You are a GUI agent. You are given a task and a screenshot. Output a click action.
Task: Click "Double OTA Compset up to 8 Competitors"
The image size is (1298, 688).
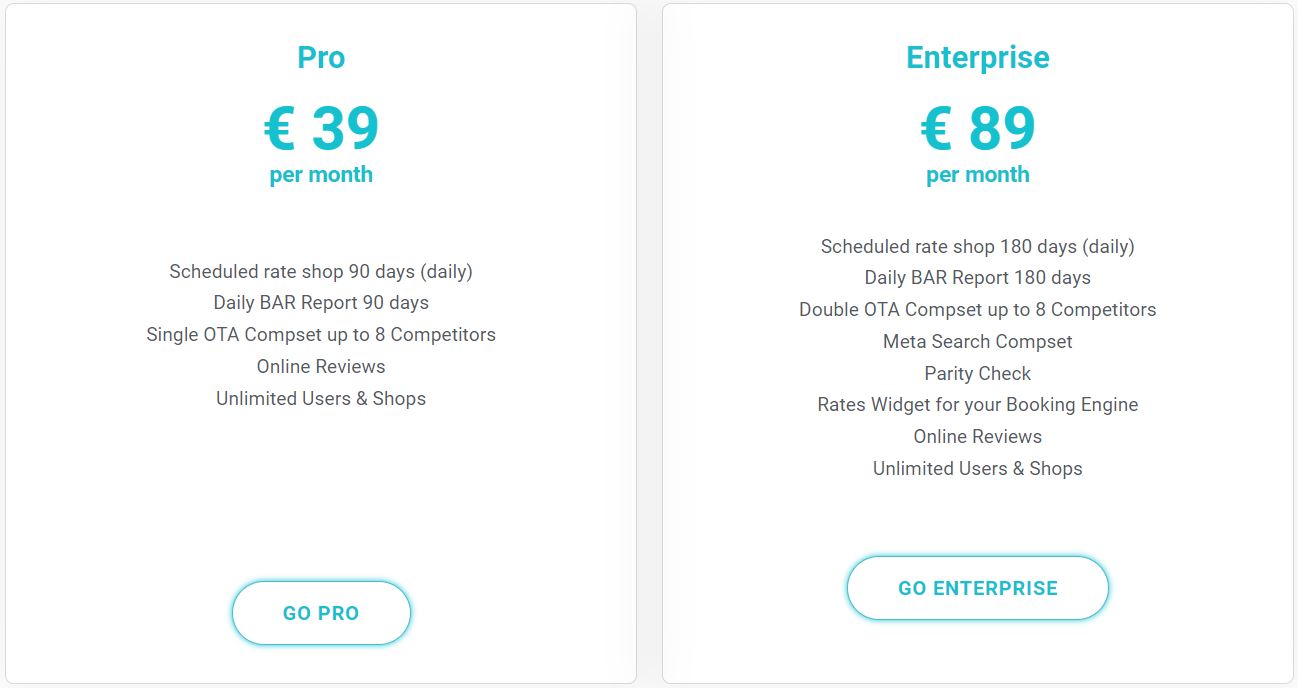tap(977, 310)
